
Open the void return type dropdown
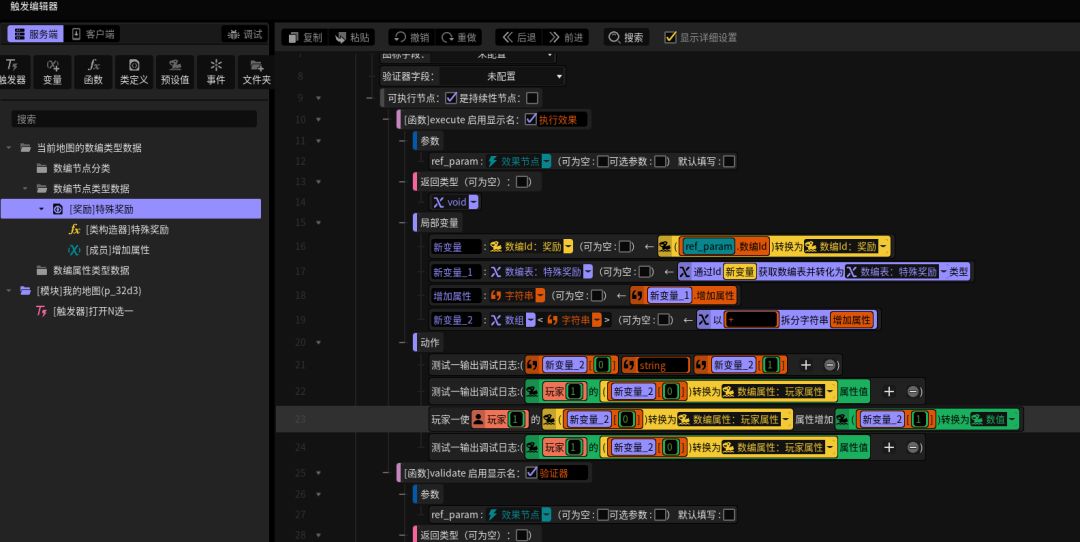pyautogui.click(x=473, y=202)
